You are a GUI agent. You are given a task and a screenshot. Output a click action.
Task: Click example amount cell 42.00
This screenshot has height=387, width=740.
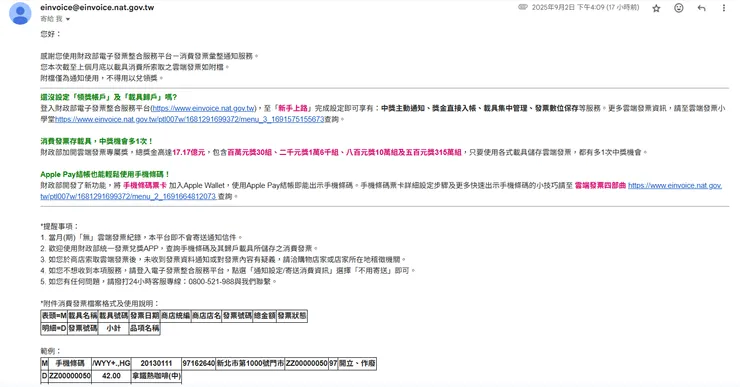point(111,376)
